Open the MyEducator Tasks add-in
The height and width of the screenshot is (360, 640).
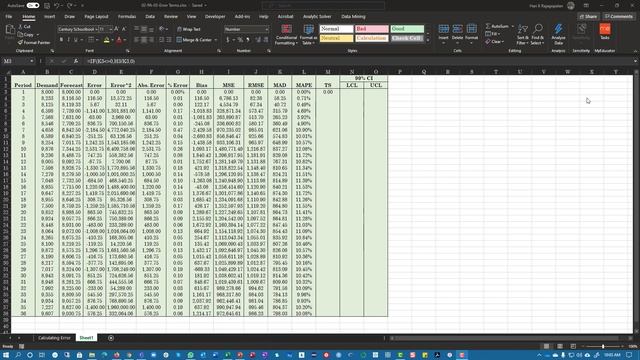(605, 32)
